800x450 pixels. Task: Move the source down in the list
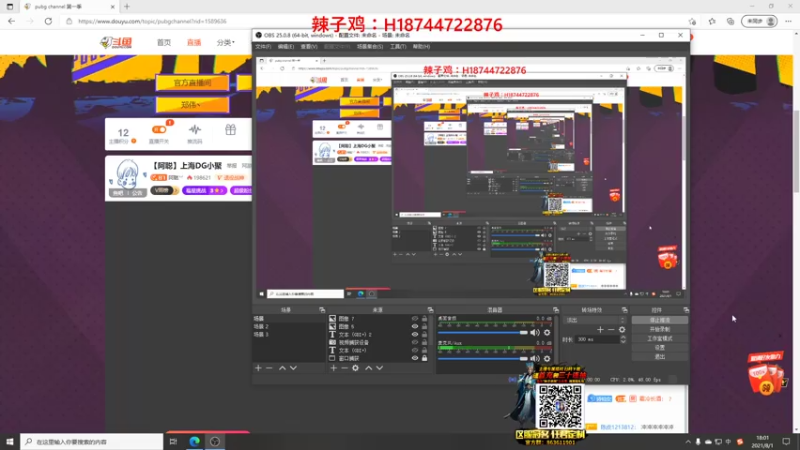pos(380,368)
